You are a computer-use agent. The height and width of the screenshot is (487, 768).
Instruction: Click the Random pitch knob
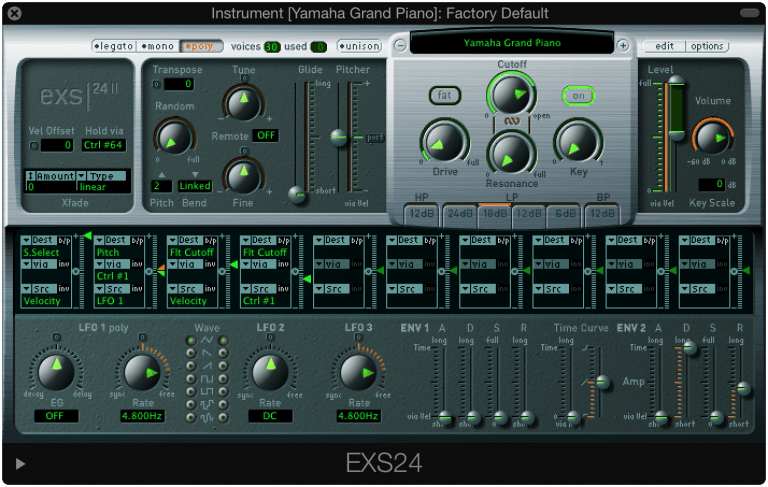[174, 138]
